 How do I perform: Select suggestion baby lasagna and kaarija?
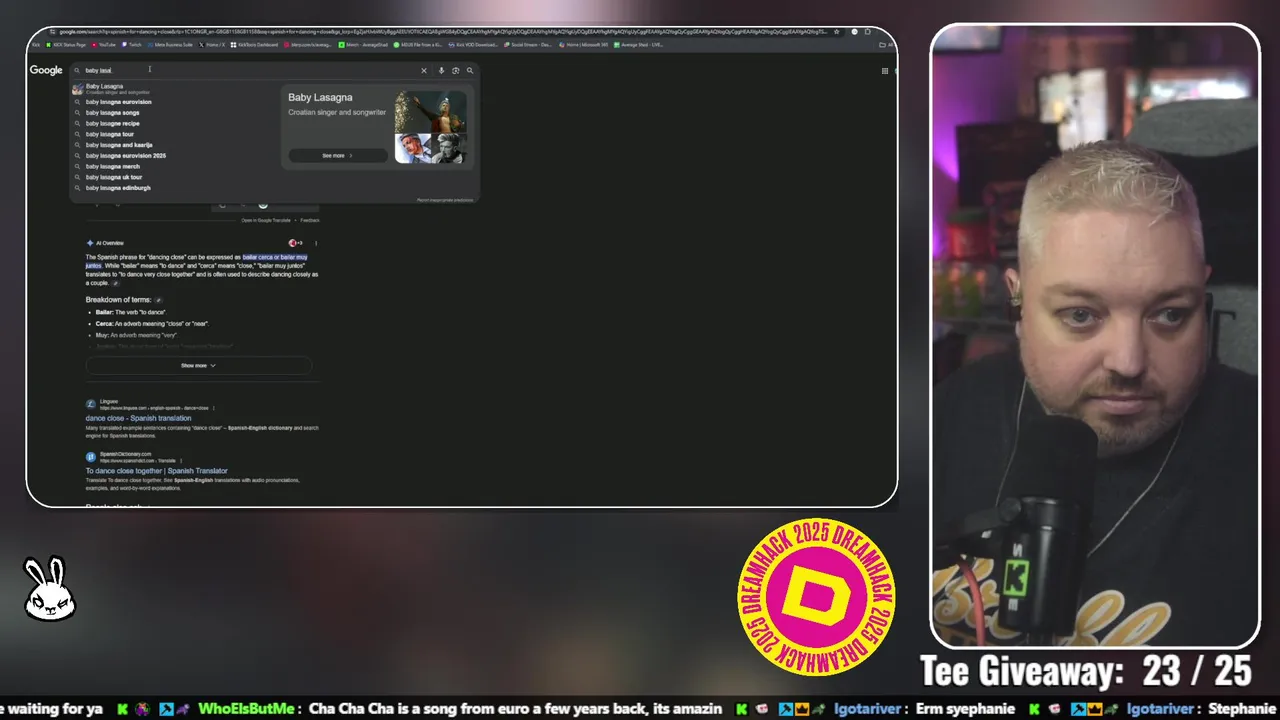(x=119, y=145)
